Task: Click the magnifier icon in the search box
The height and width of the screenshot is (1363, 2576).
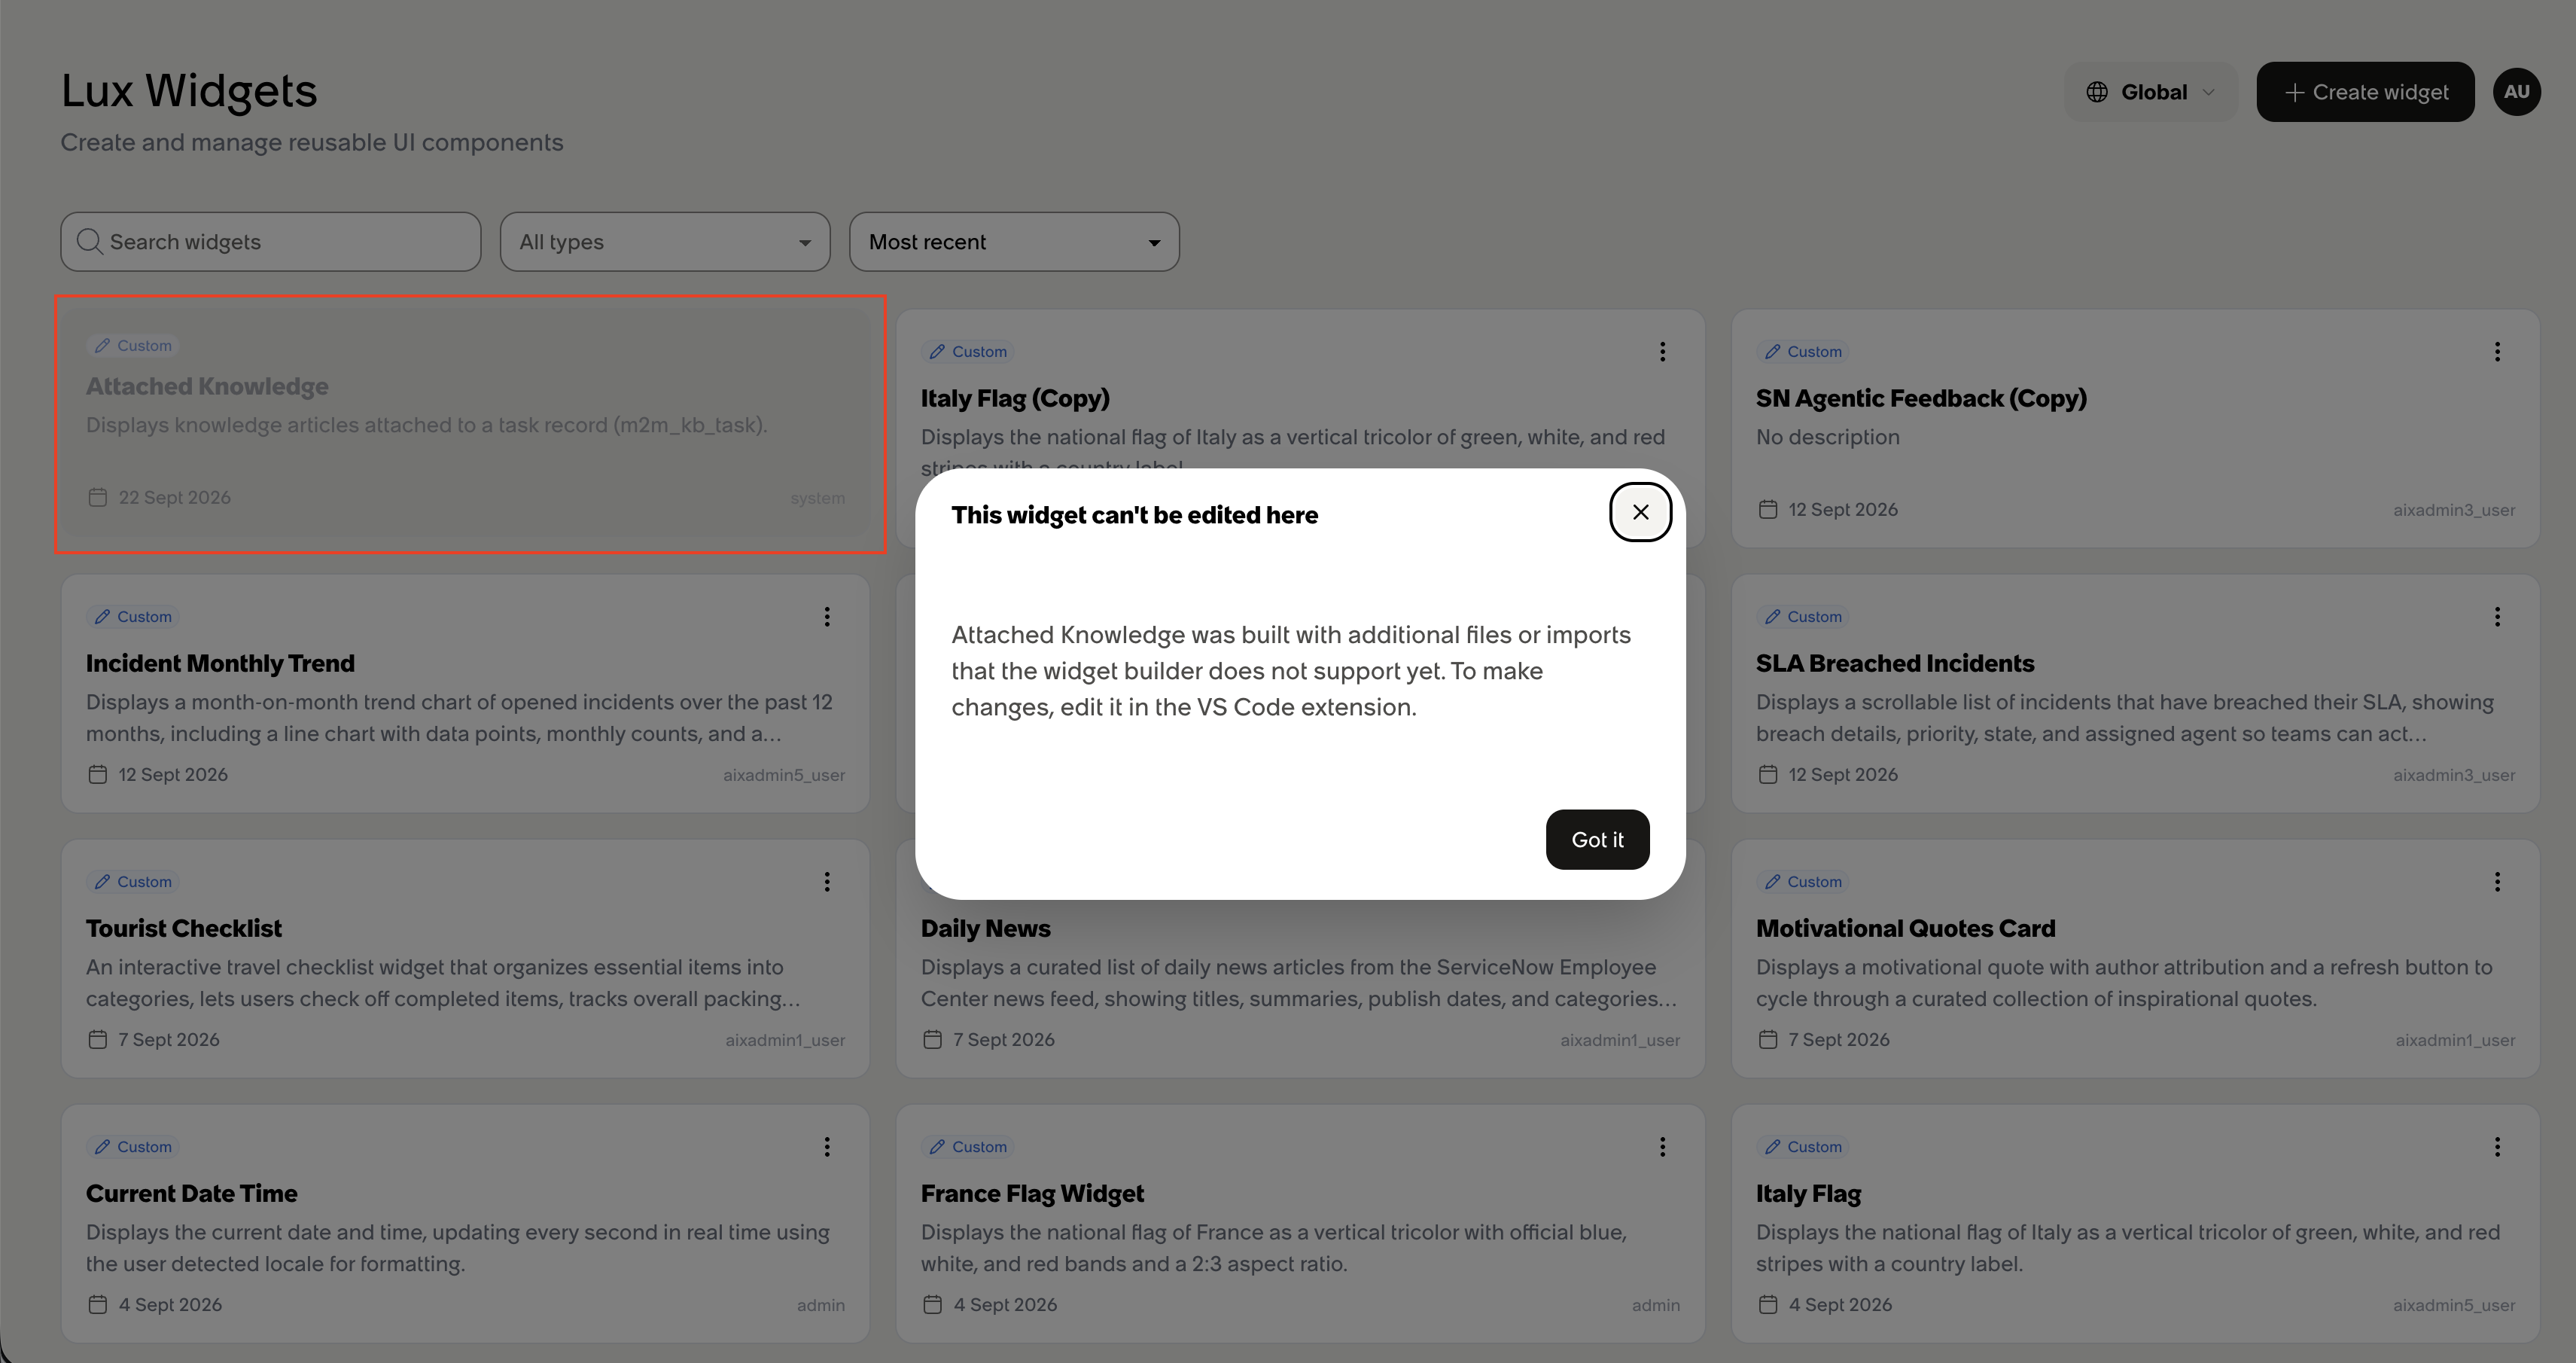Action: 89,242
